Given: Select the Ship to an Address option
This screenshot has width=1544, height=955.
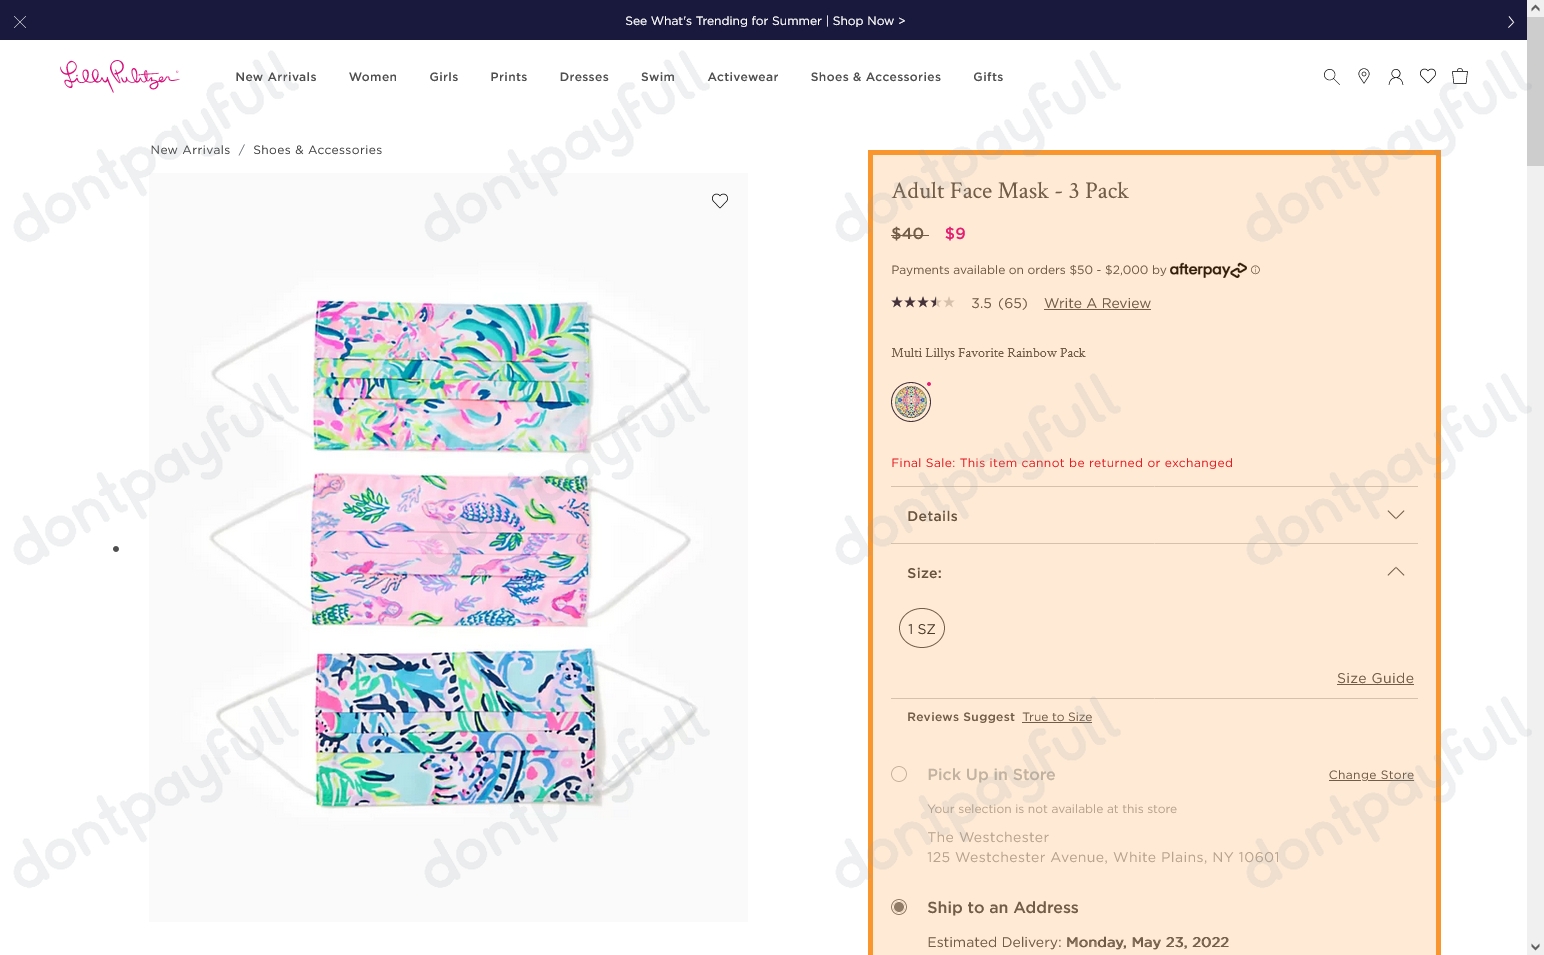Looking at the screenshot, I should click(x=898, y=906).
